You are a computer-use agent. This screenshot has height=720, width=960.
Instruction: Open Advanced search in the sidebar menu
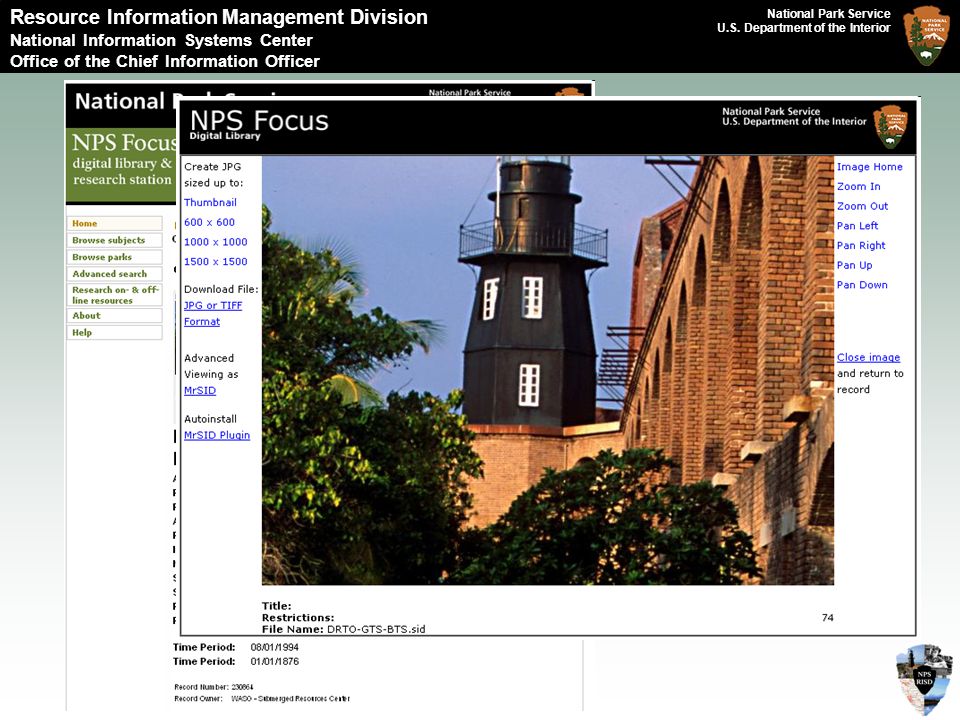point(114,274)
